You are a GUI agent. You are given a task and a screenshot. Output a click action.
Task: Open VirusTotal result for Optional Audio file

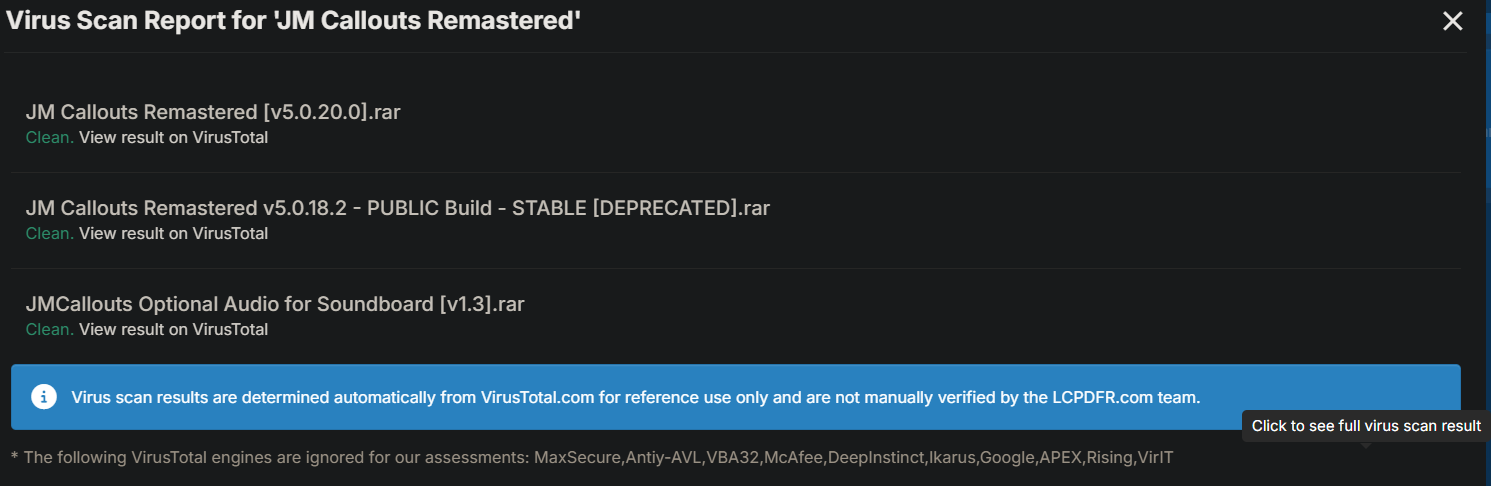point(173,330)
